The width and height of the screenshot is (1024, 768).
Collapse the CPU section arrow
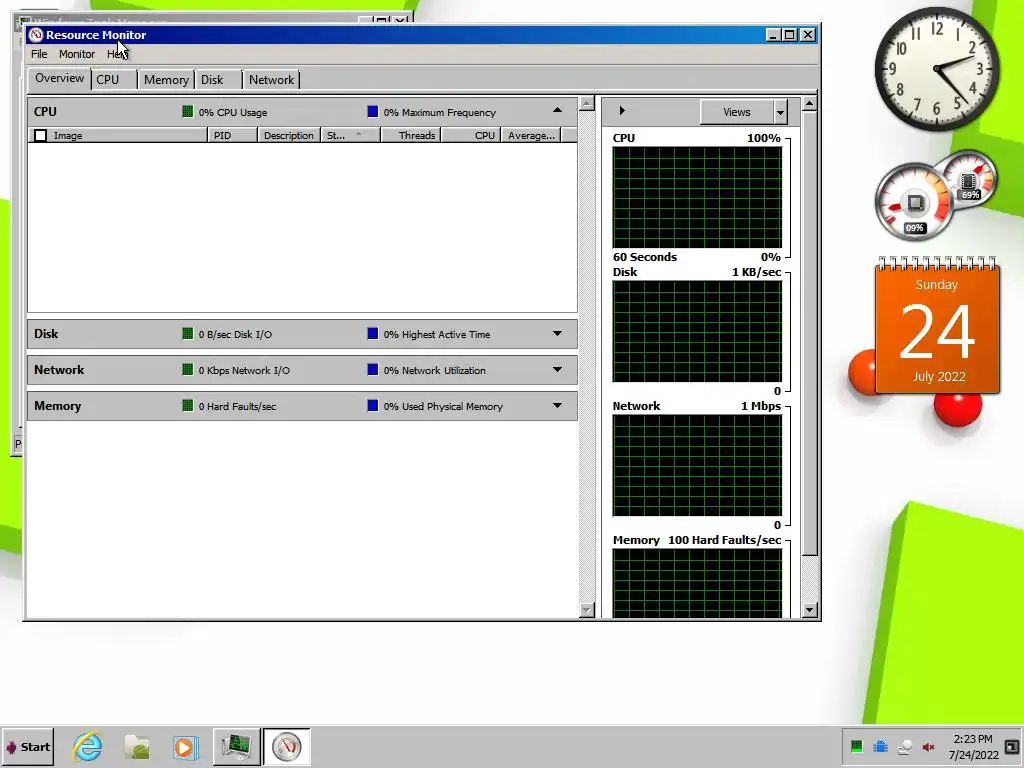pos(557,110)
